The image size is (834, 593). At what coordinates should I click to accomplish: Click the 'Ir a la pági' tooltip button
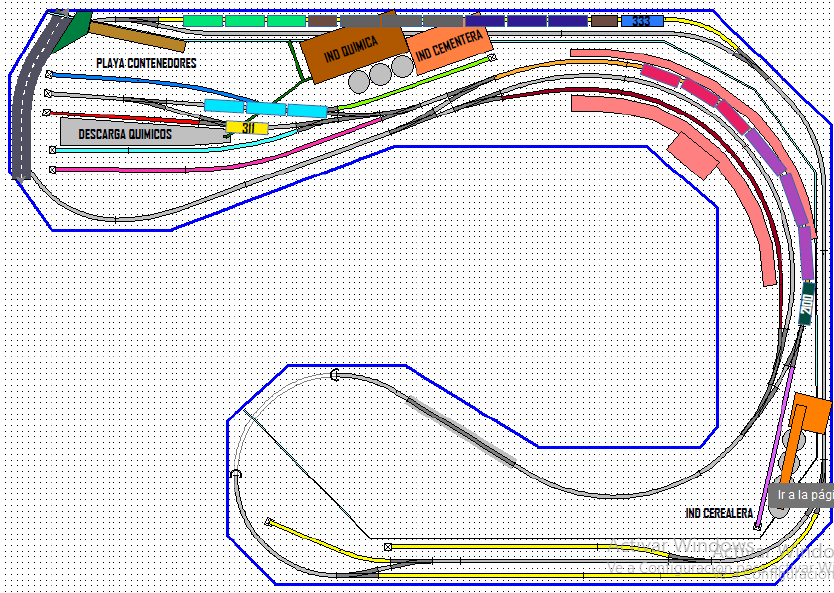point(802,495)
